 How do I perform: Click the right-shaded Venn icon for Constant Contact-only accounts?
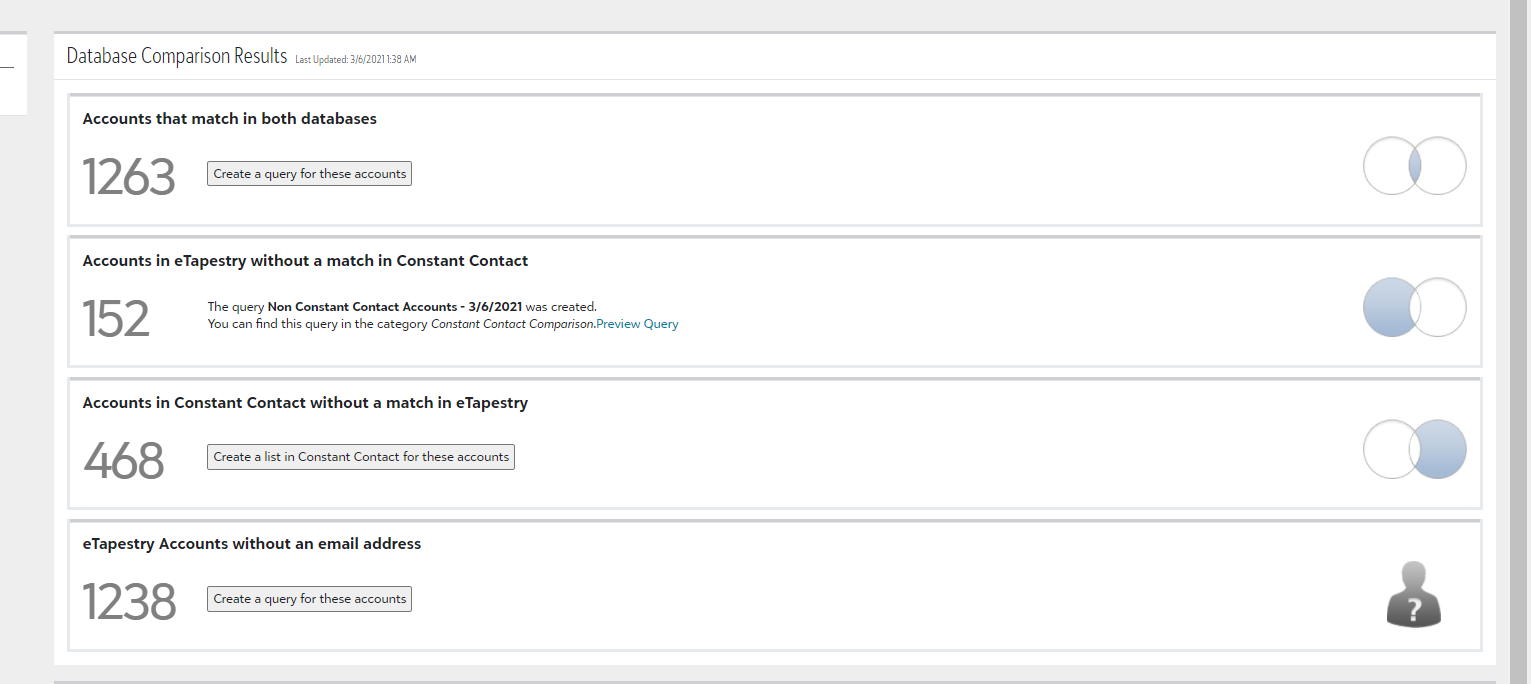pyautogui.click(x=1414, y=449)
